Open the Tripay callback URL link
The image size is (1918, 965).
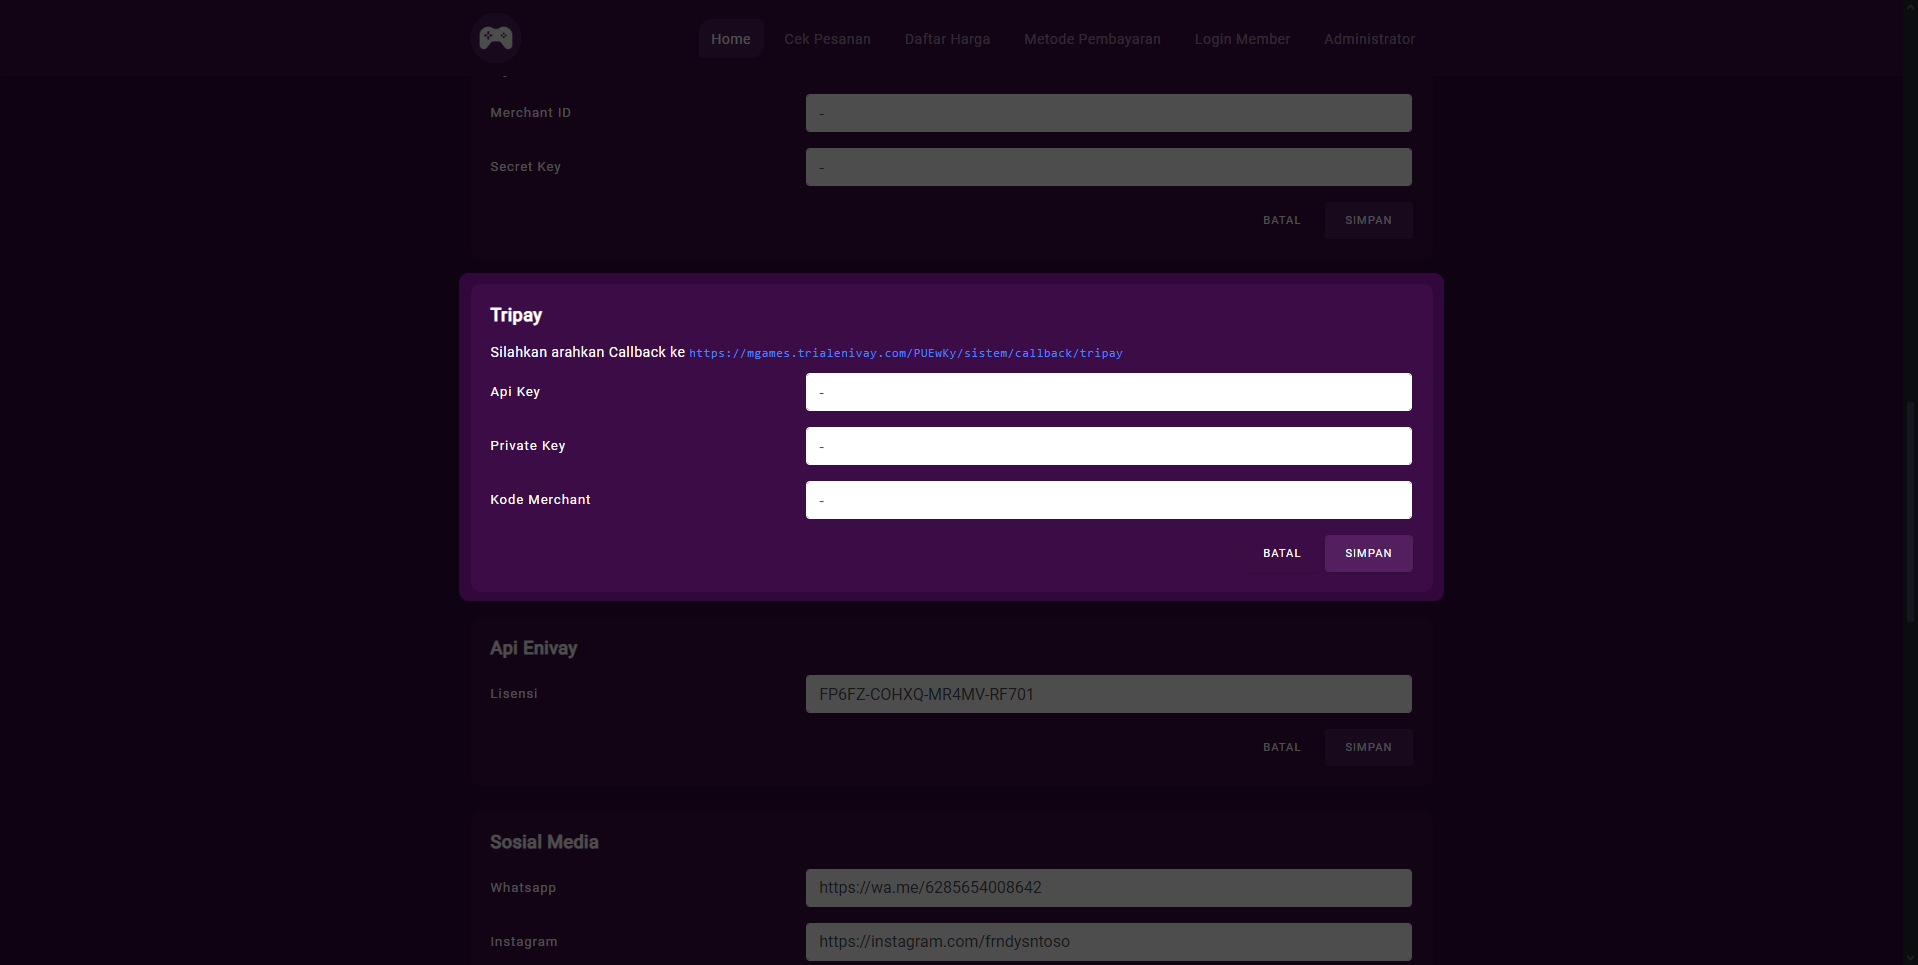click(x=905, y=353)
